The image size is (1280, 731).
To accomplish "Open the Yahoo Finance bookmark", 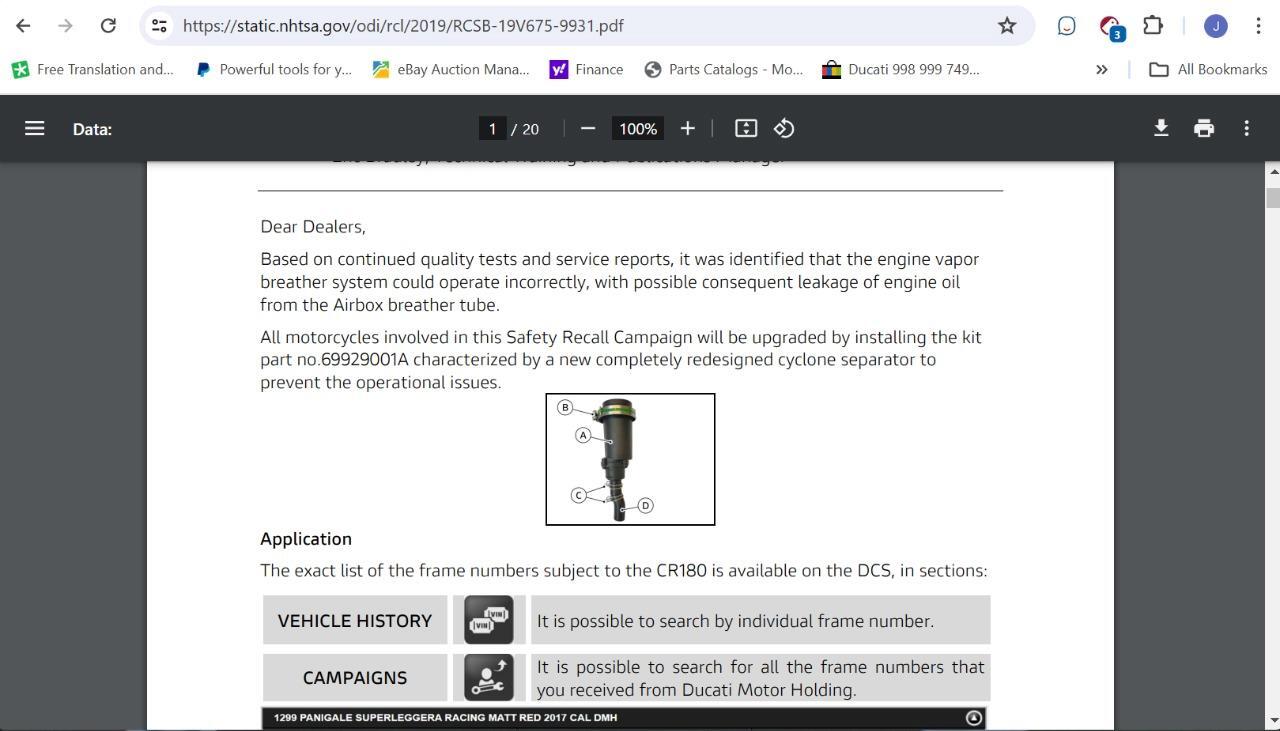I will click(x=587, y=69).
